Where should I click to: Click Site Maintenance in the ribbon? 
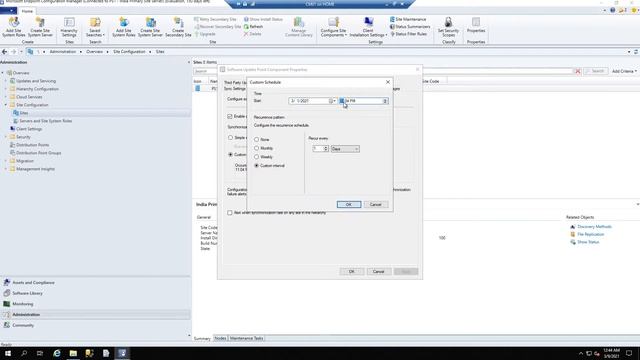408,19
